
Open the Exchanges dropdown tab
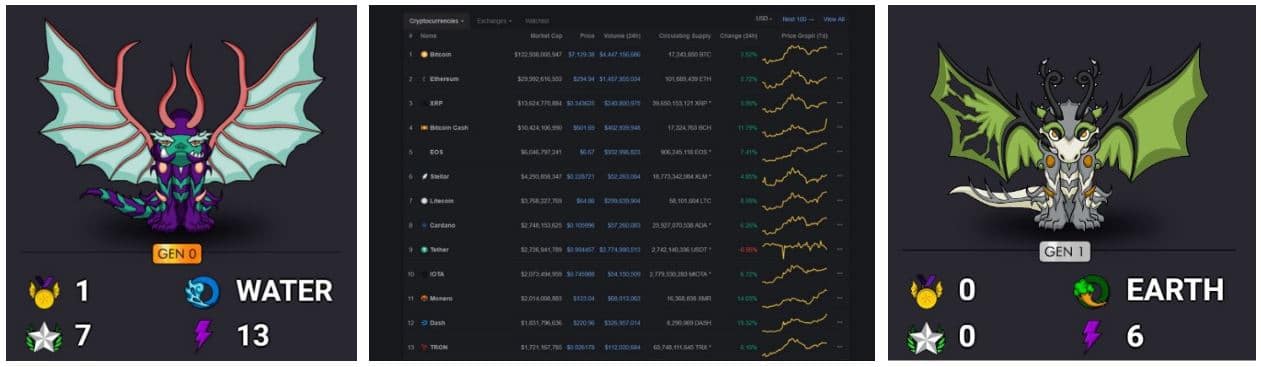tap(494, 20)
